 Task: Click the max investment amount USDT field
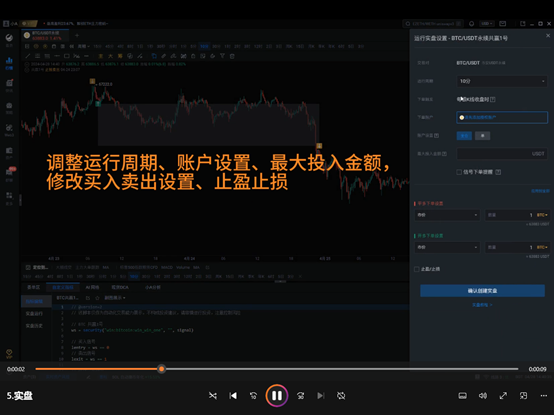click(502, 154)
